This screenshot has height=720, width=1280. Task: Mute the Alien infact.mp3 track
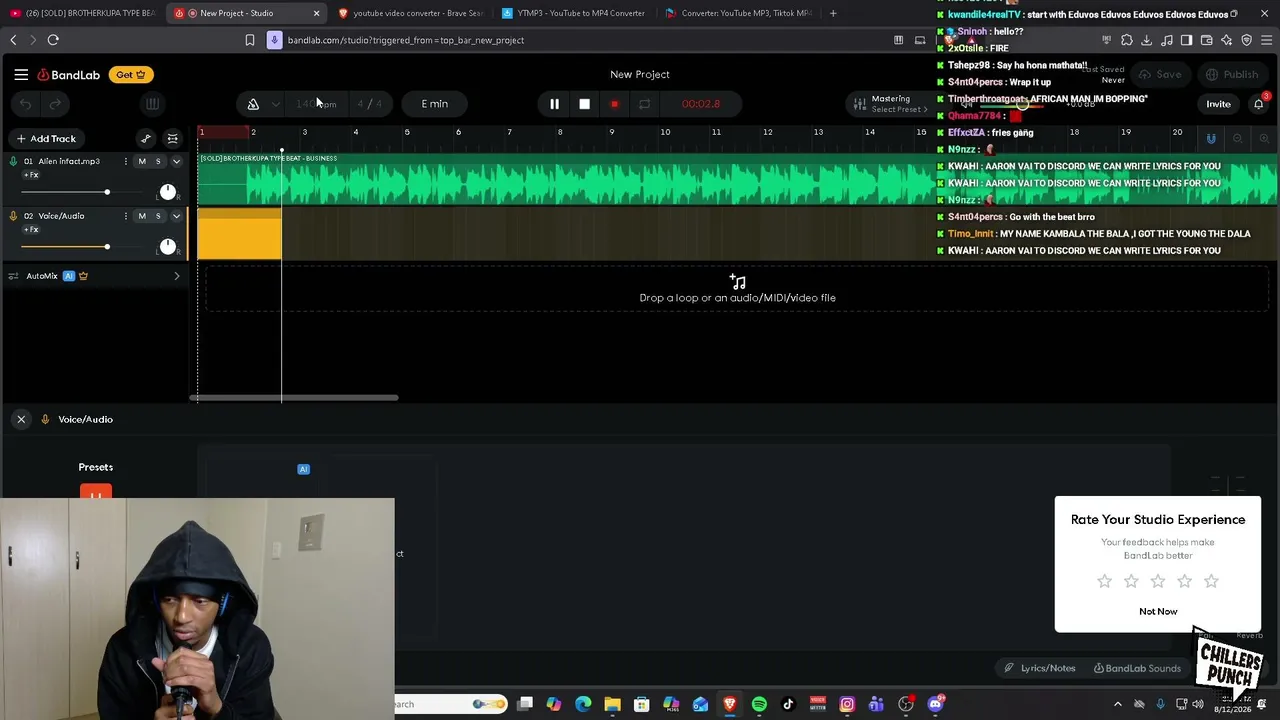click(142, 161)
